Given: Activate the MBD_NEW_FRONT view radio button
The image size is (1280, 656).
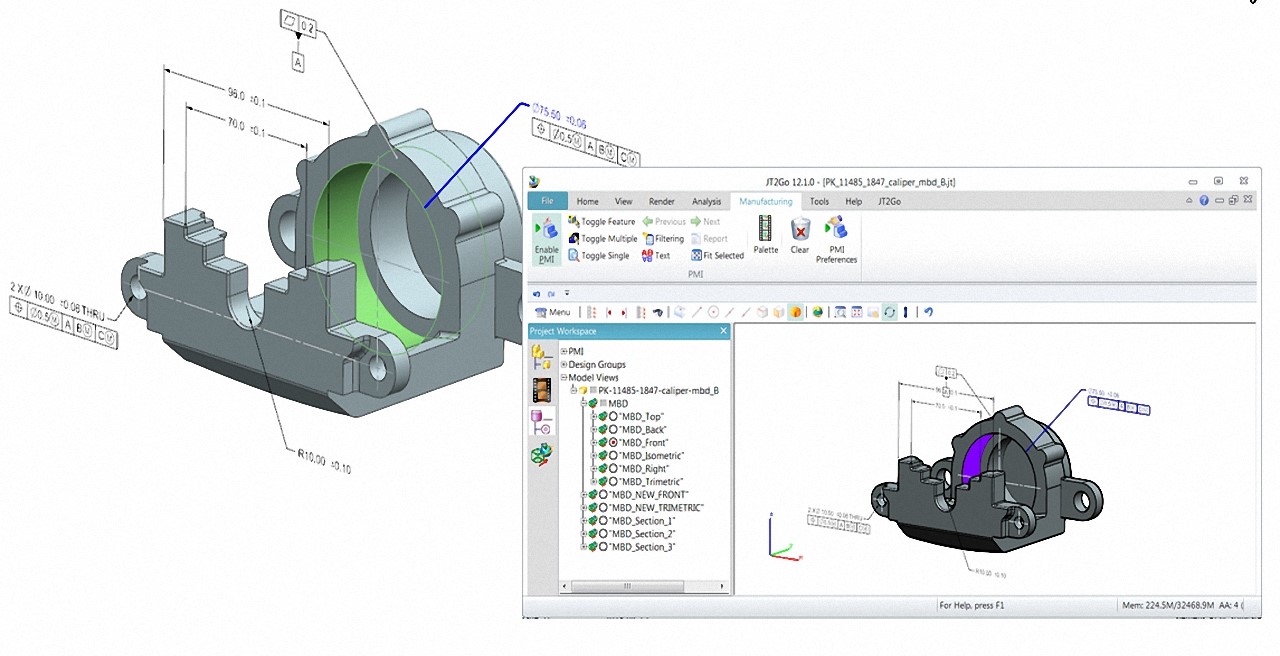Looking at the screenshot, I should [604, 495].
